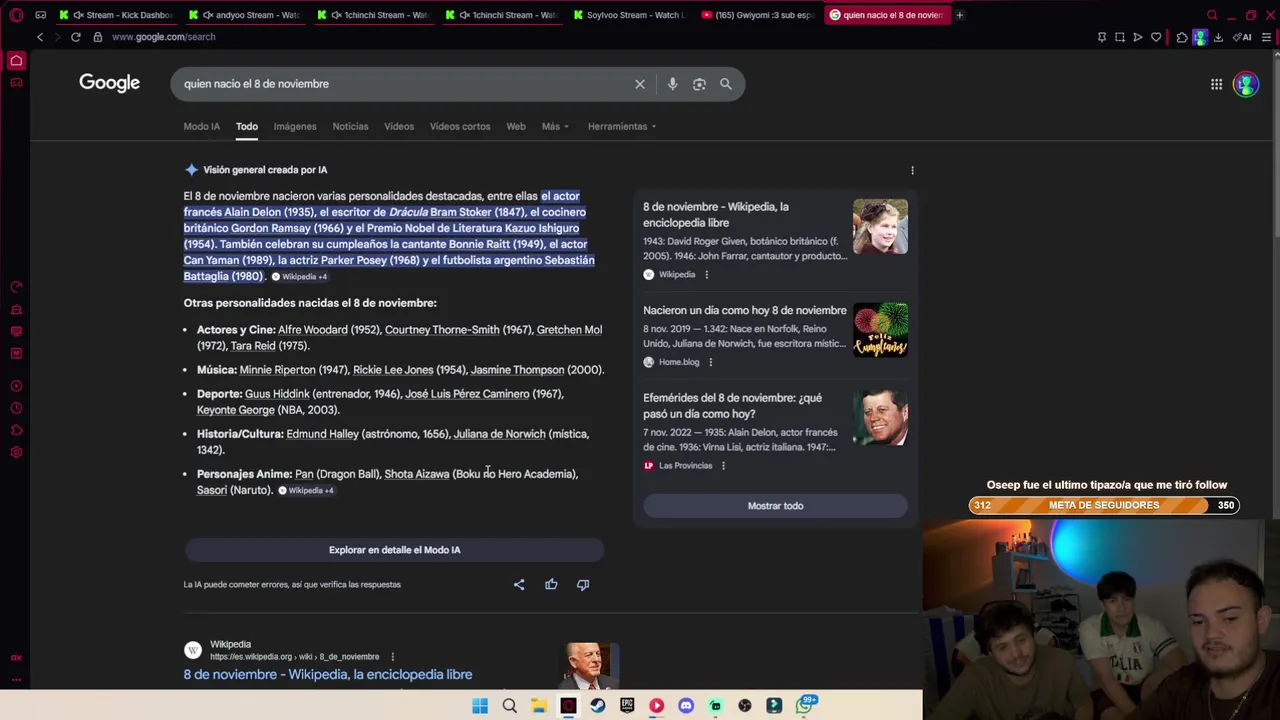1280x720 pixels.
Task: Open Kennedy thumbnail in Efemérides card
Action: [880, 418]
